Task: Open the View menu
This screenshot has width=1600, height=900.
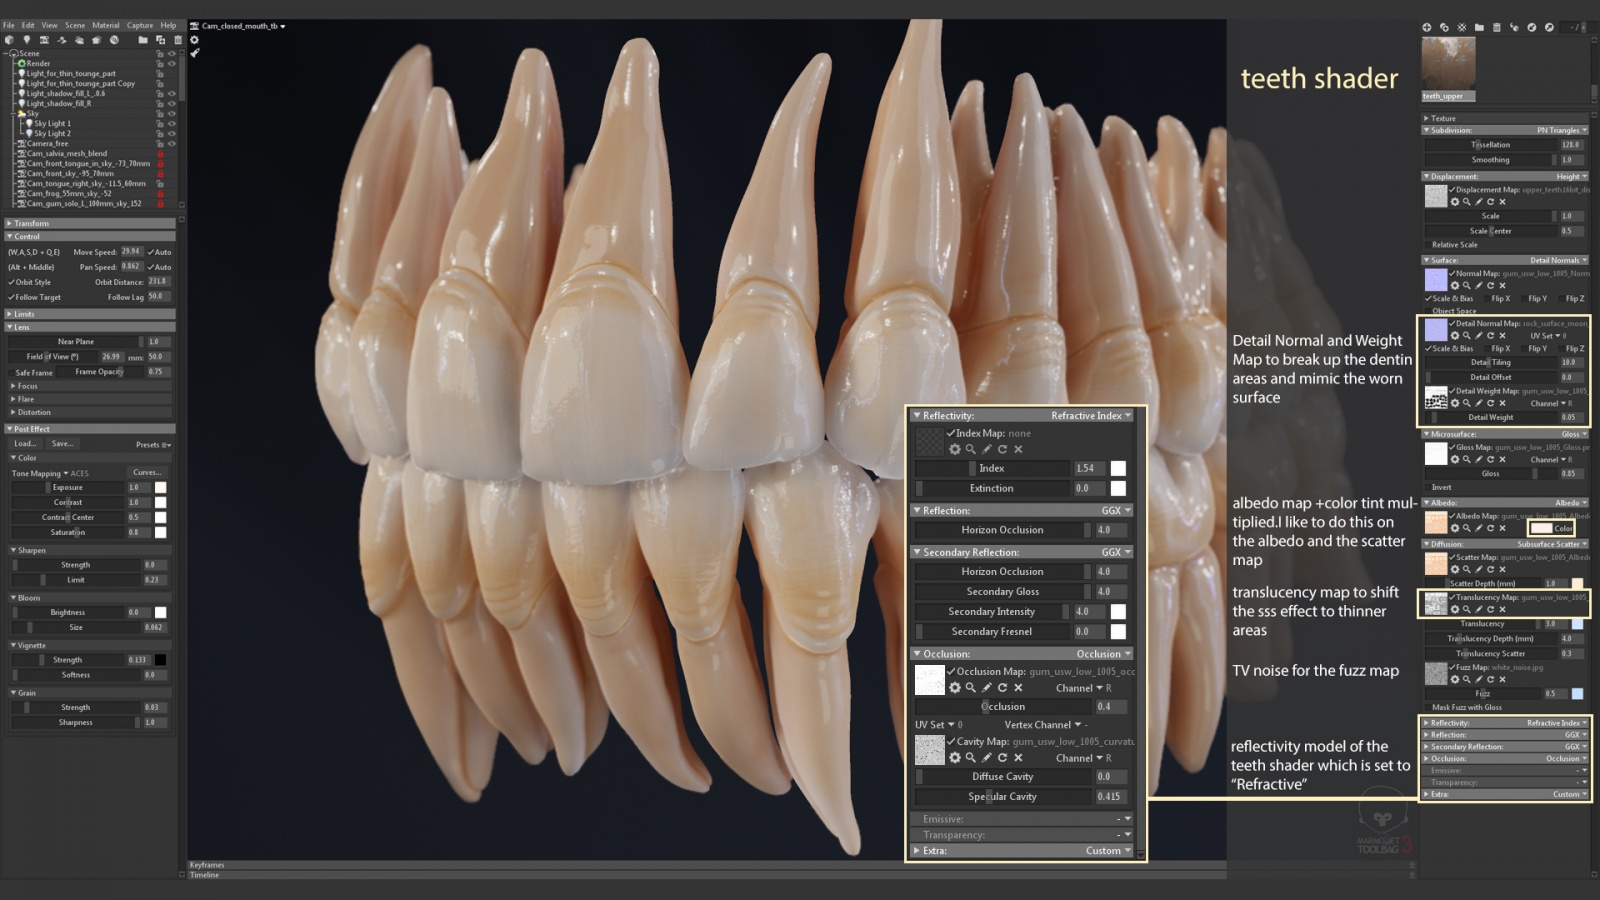Action: [x=50, y=25]
